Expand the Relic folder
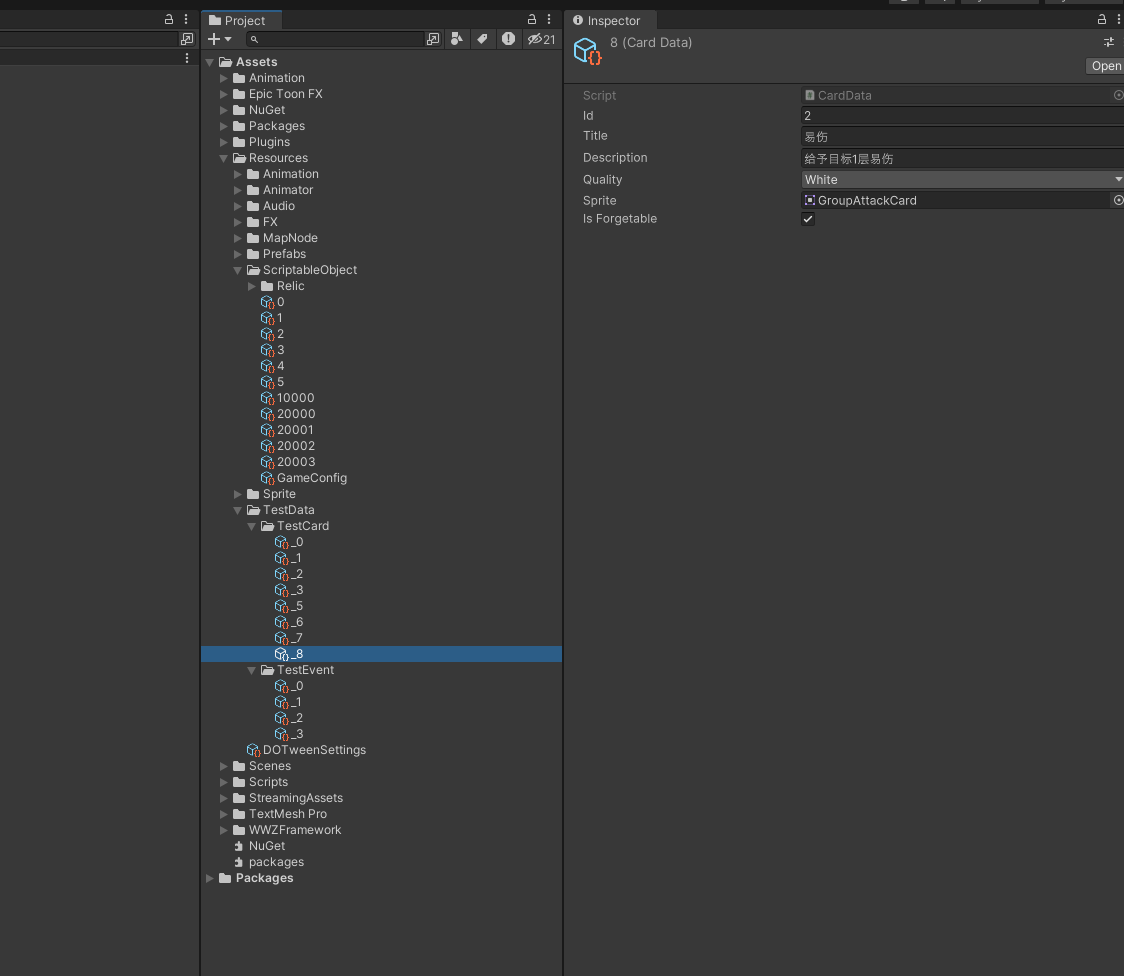The image size is (1124, 976). click(x=253, y=286)
